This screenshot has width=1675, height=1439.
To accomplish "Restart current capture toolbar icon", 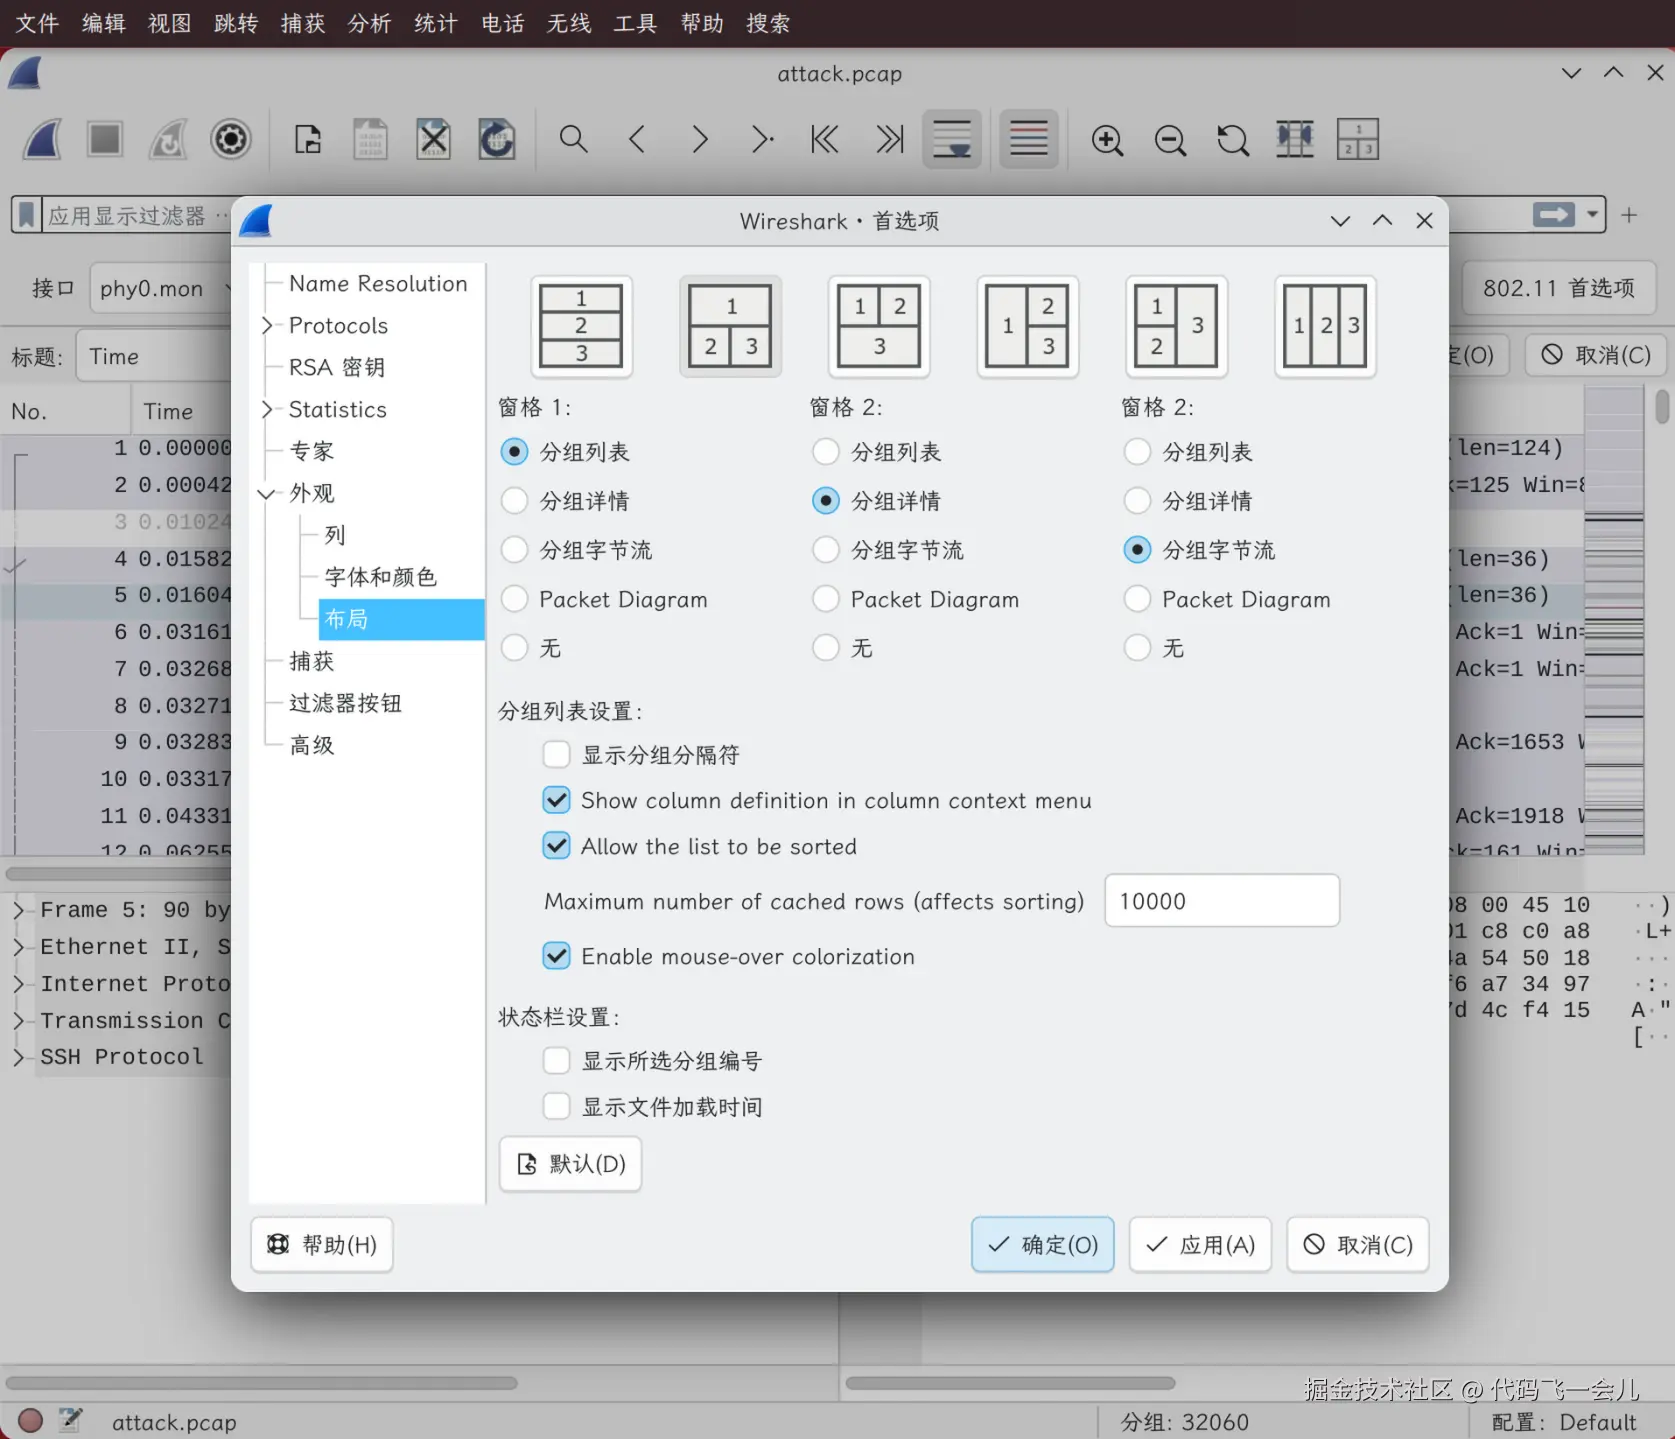I will (168, 139).
